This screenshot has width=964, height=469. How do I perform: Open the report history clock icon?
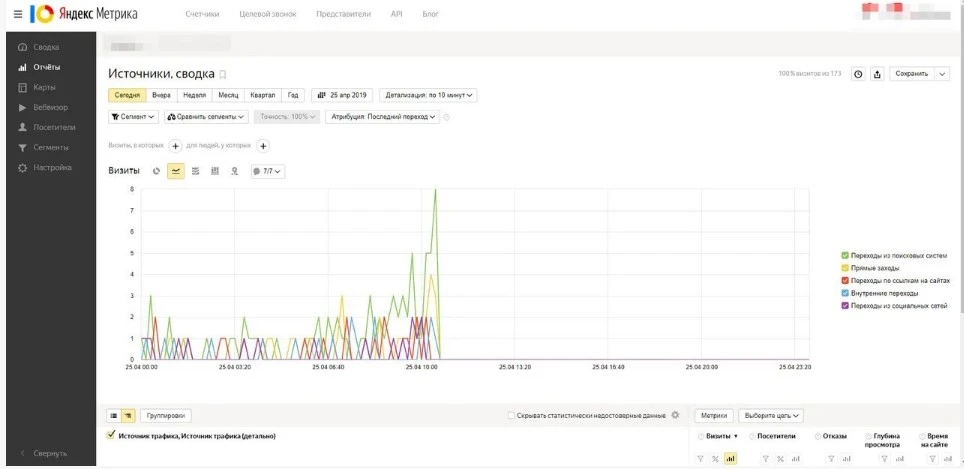858,74
